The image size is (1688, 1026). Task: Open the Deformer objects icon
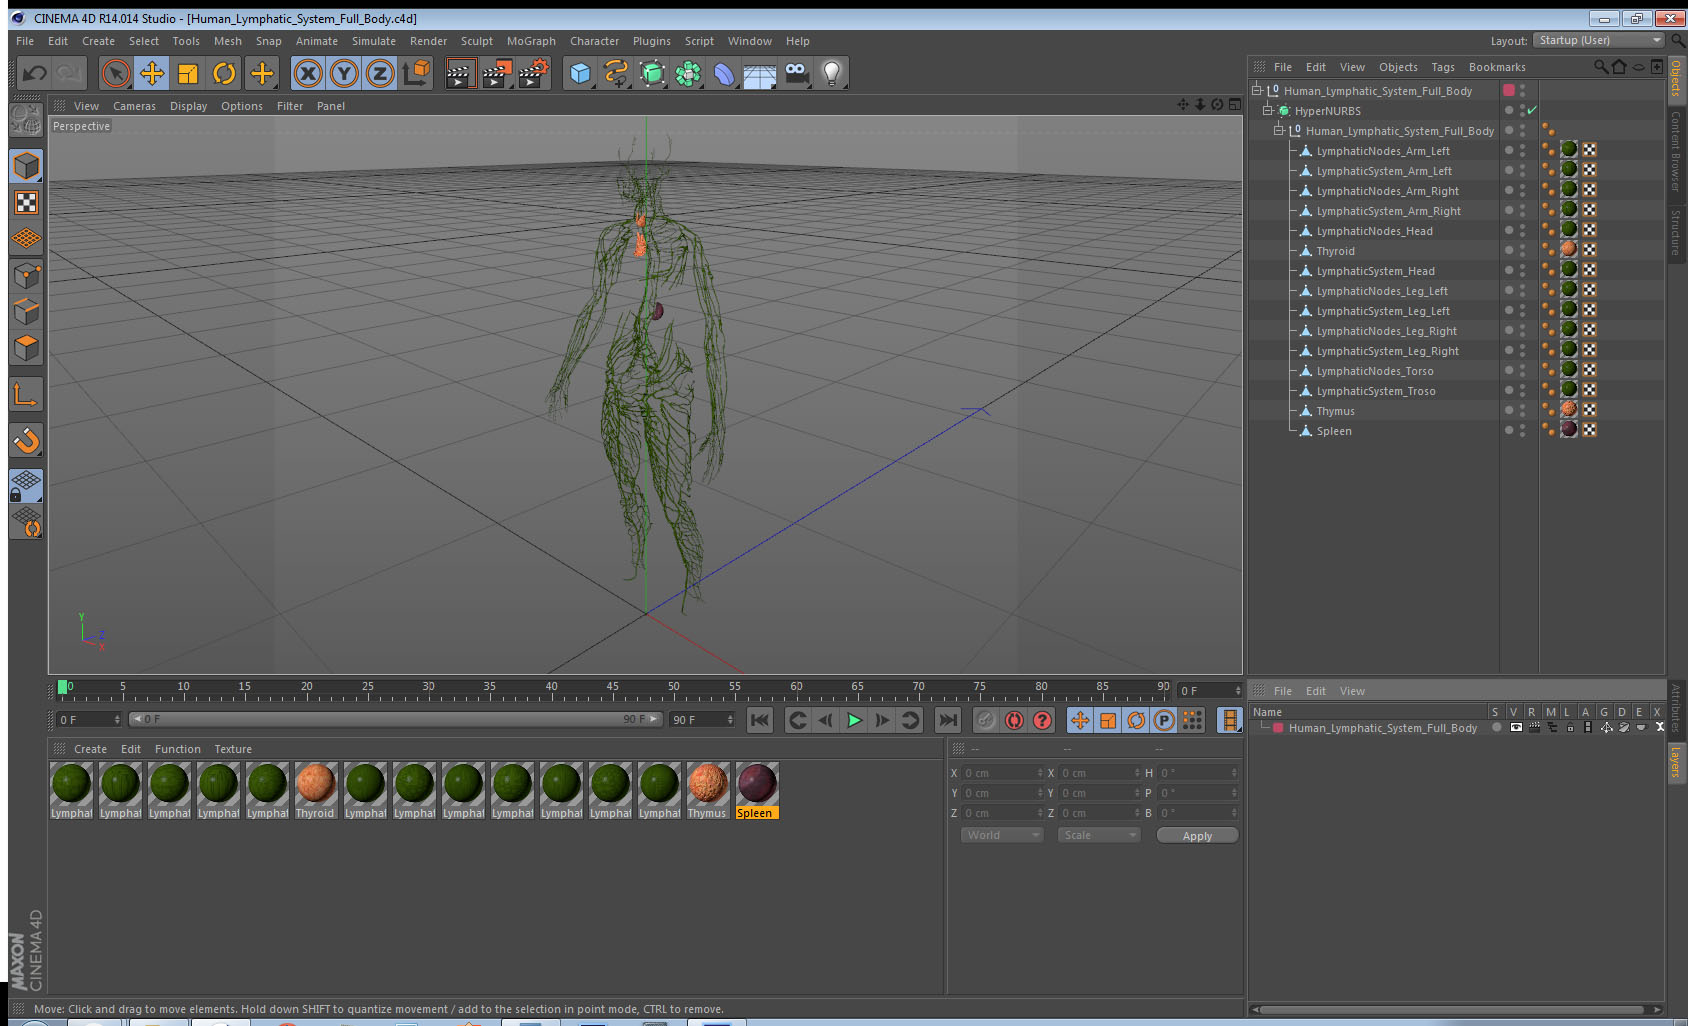(724, 73)
